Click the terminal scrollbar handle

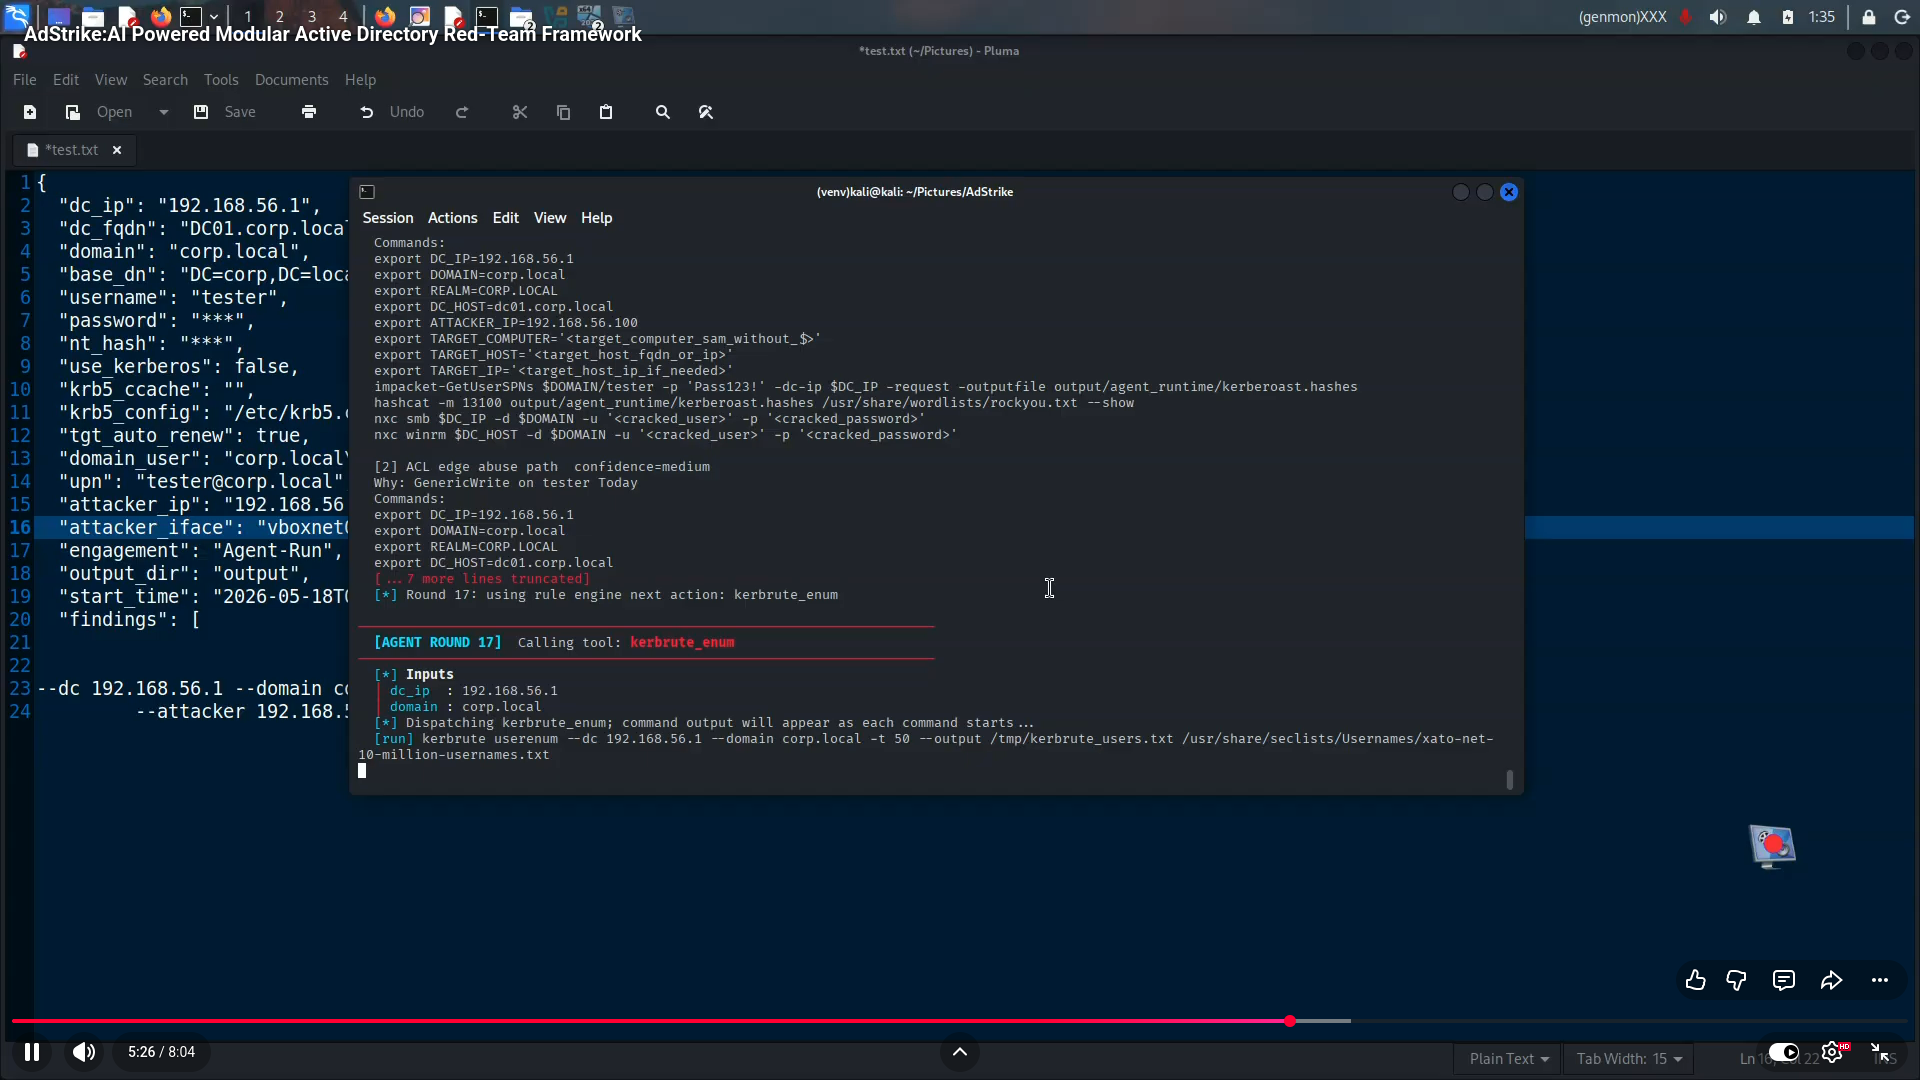(1510, 779)
